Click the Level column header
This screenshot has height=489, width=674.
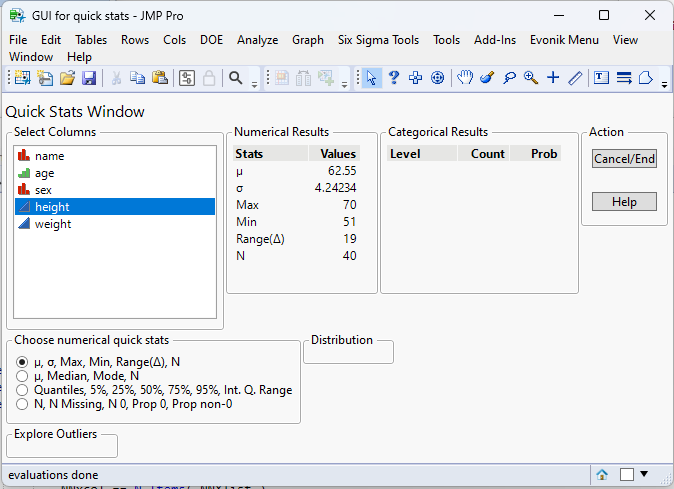pos(421,153)
